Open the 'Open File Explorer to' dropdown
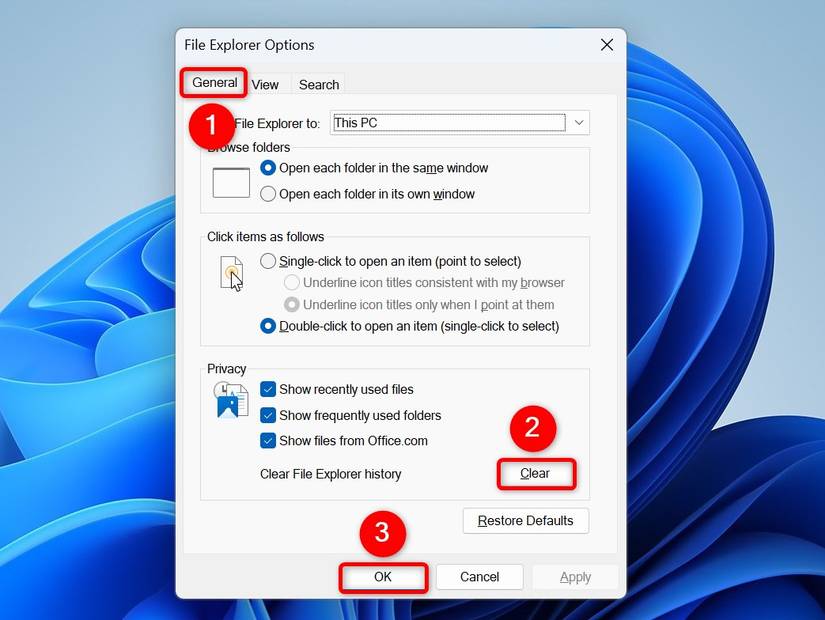Viewport: 825px width, 620px height. [x=577, y=122]
